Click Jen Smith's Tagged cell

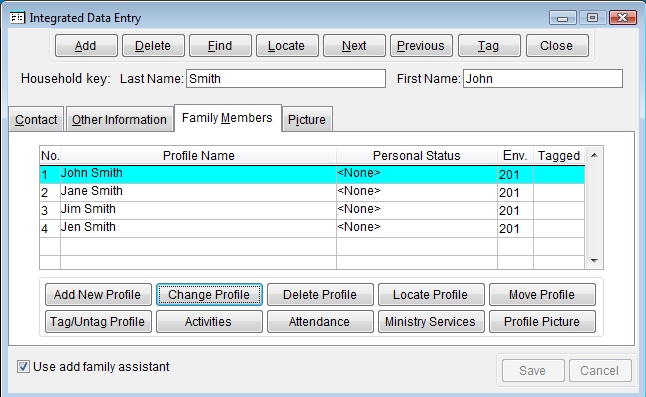[559, 228]
